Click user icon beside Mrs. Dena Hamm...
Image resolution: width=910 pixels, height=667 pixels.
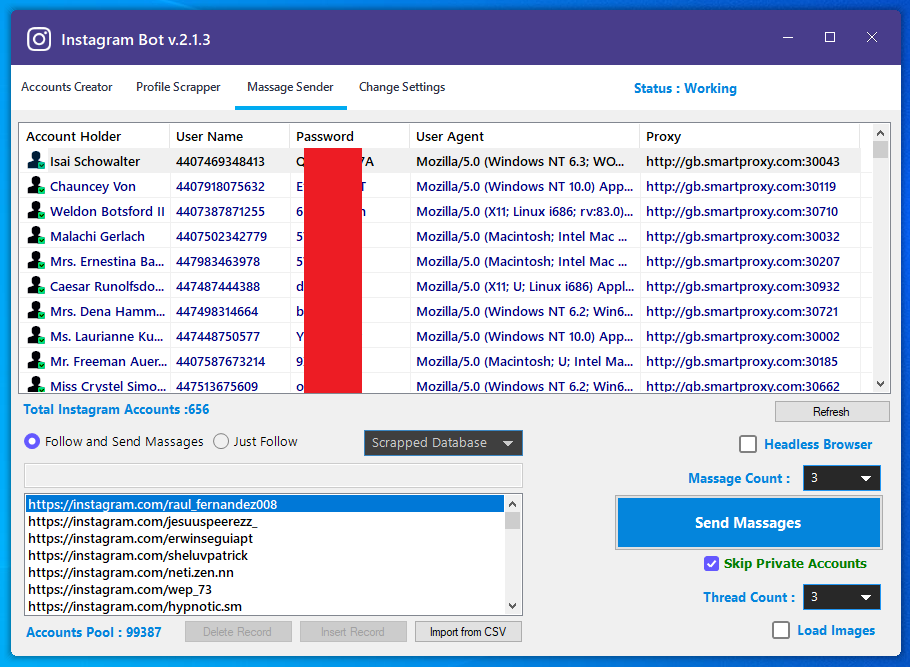point(36,310)
